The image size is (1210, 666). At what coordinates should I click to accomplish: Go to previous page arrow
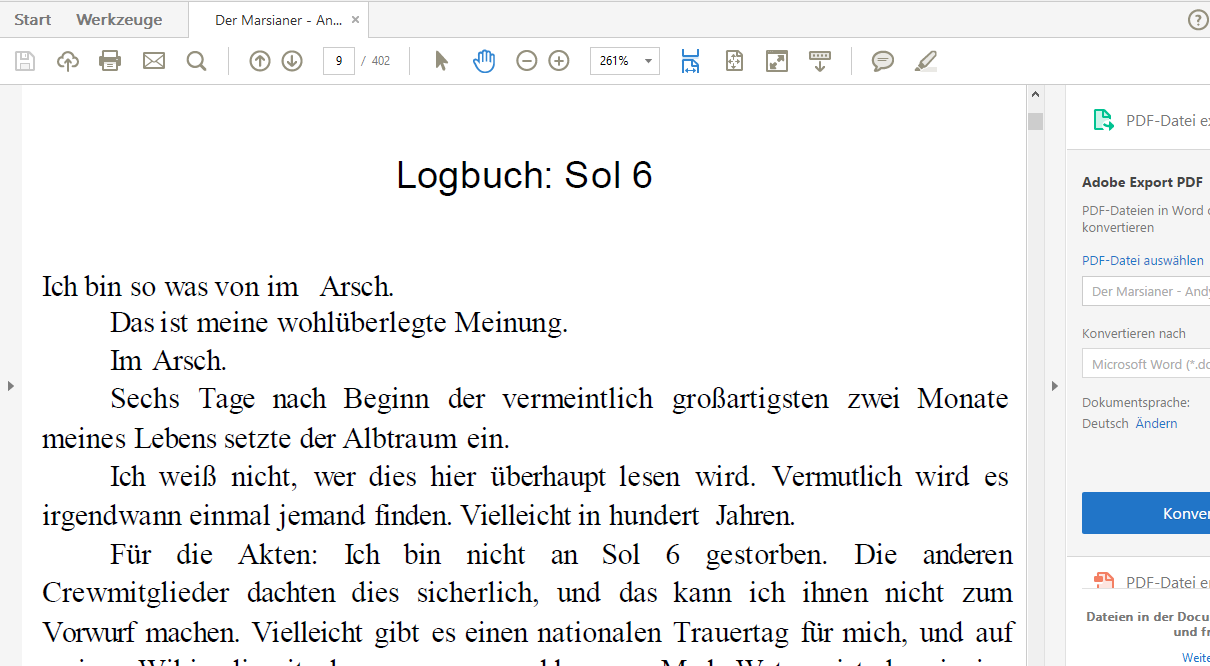(x=260, y=61)
